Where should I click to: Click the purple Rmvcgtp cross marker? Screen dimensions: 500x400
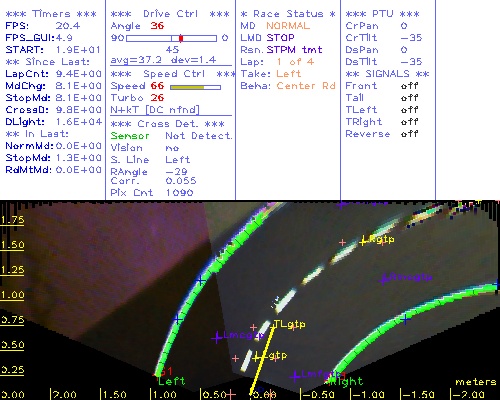pos(384,279)
